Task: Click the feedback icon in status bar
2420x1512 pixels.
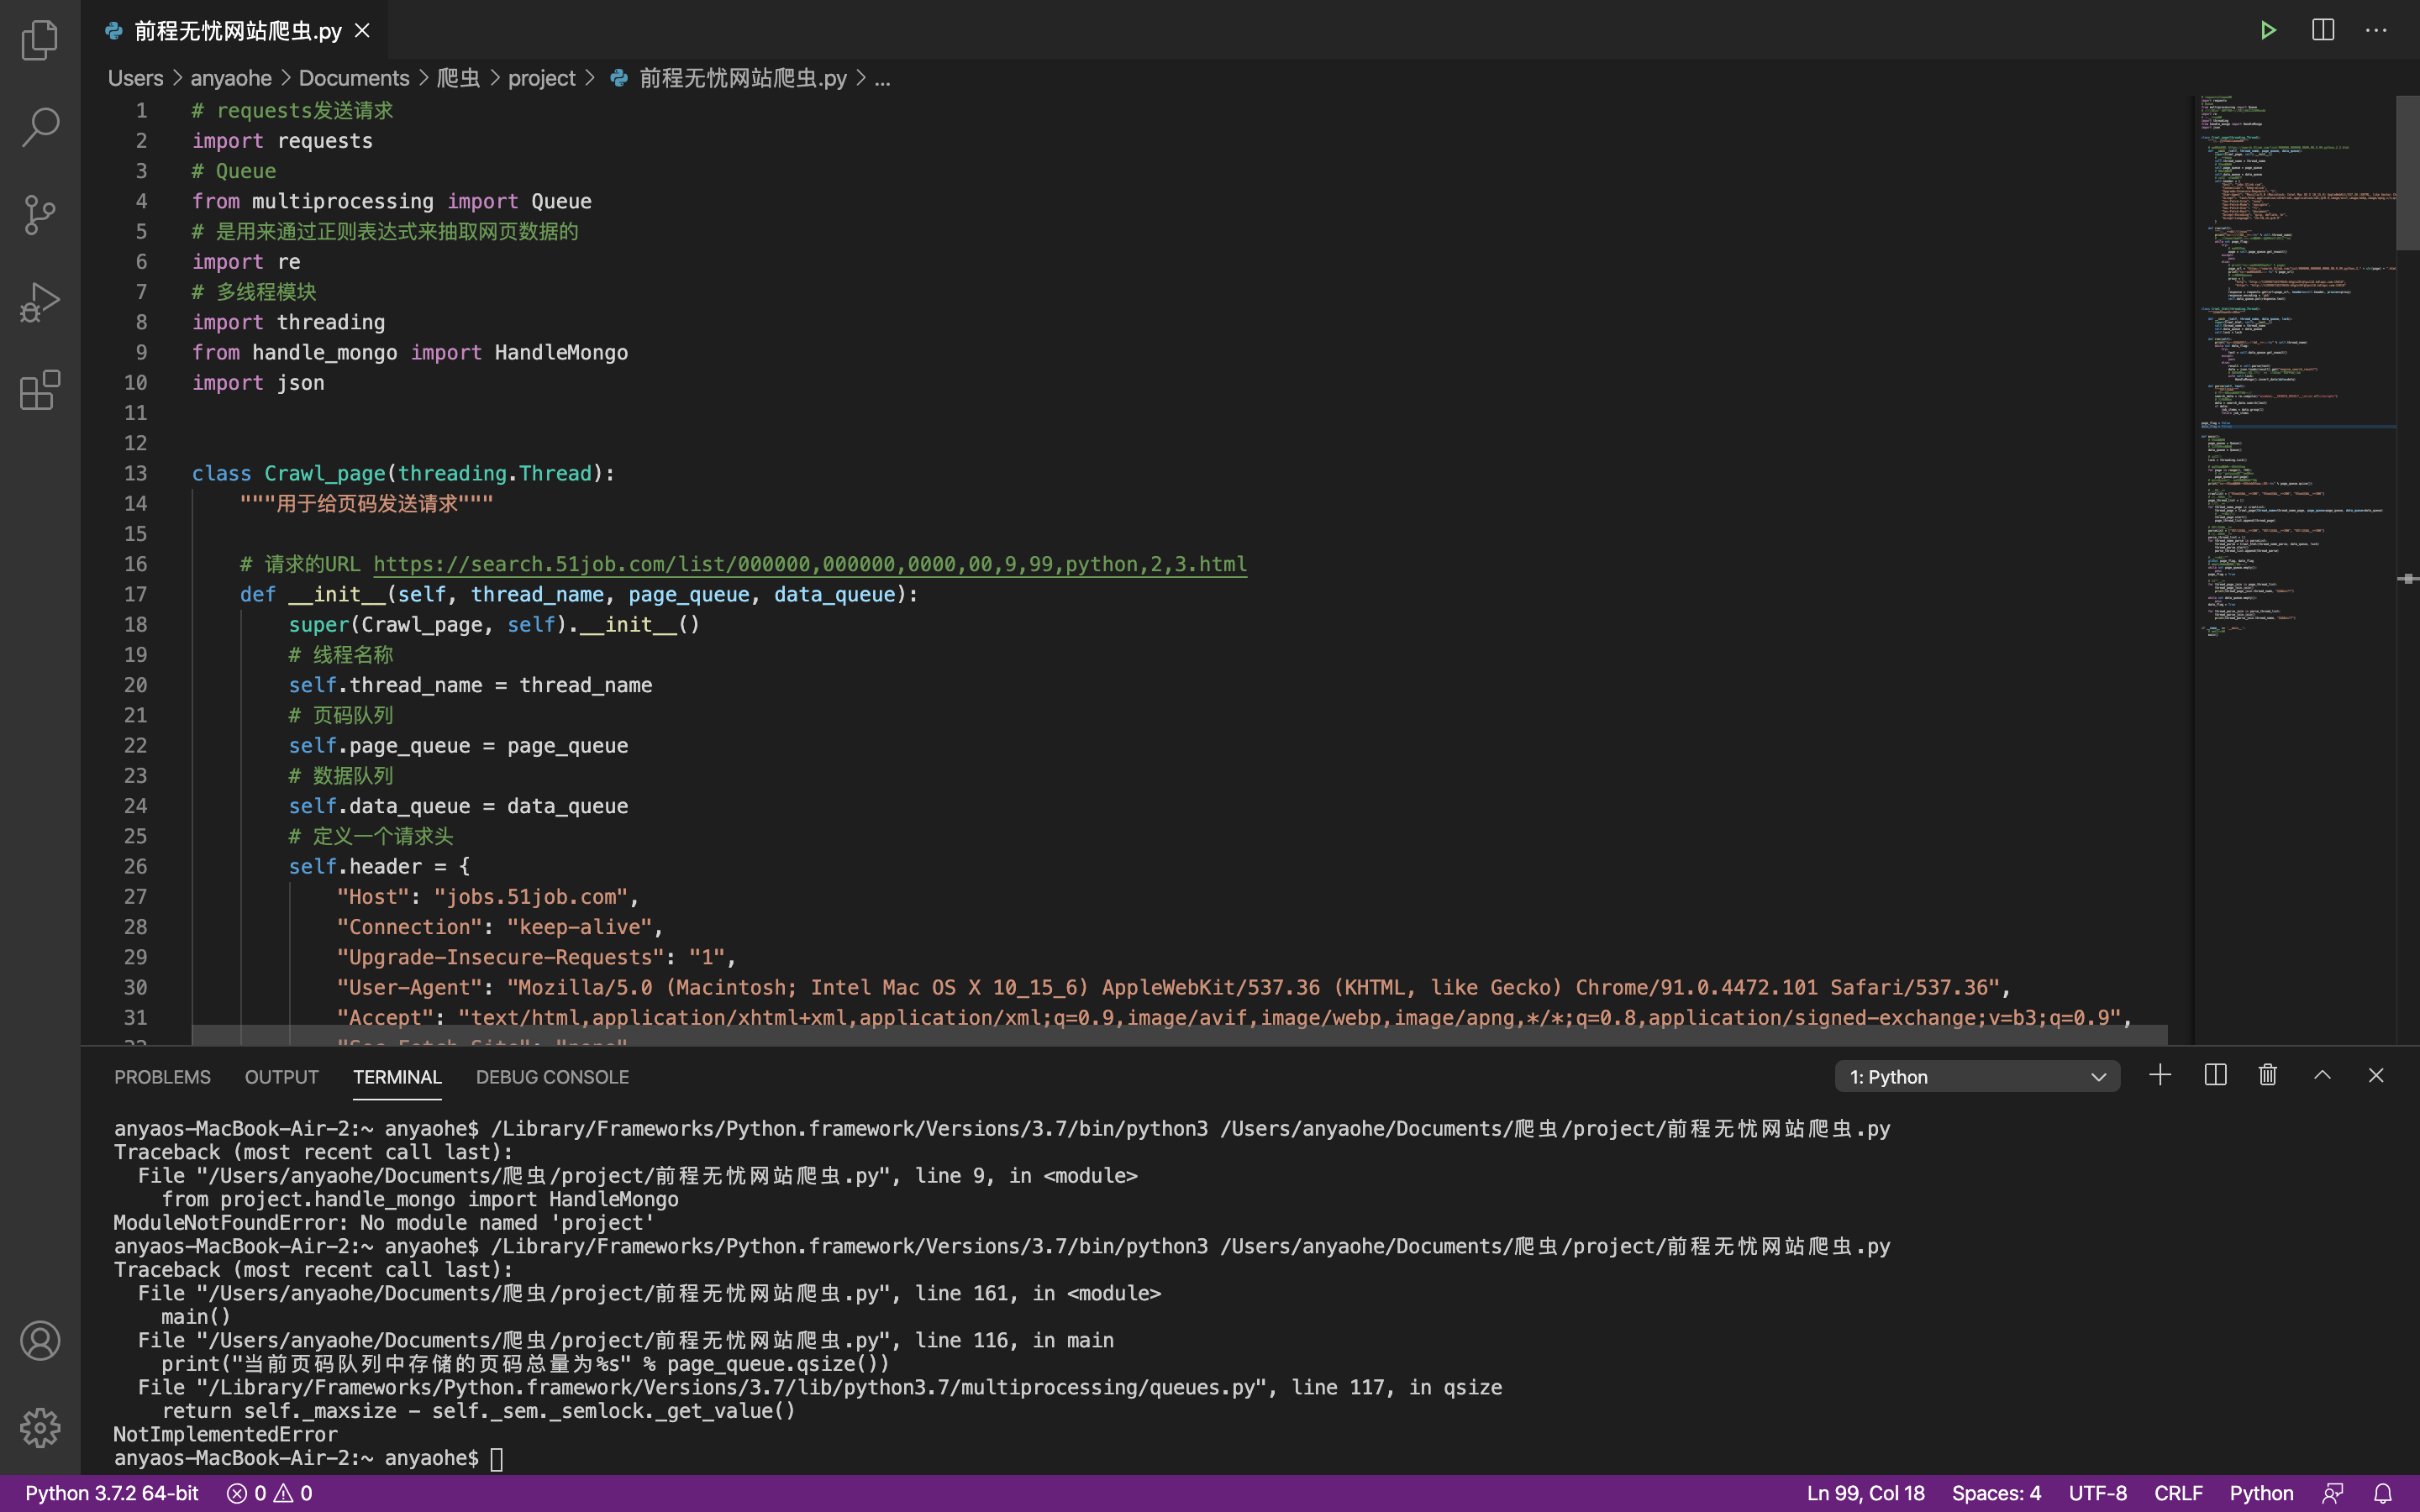Action: click(2333, 1493)
